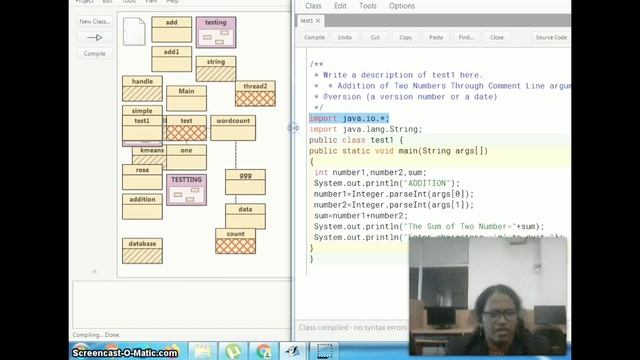Select the pink 'testing' unit test class

pos(216,32)
